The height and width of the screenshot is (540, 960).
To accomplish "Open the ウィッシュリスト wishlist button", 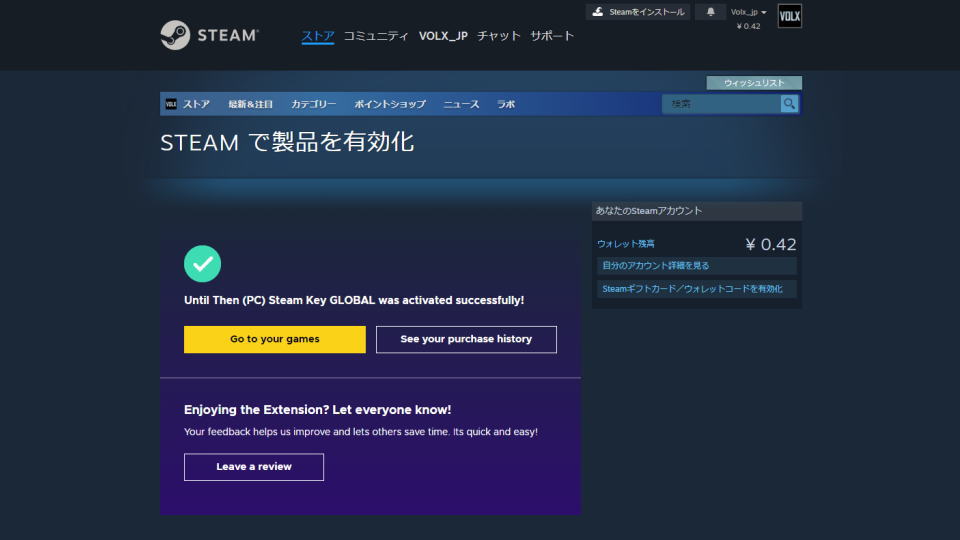I will (x=754, y=83).
